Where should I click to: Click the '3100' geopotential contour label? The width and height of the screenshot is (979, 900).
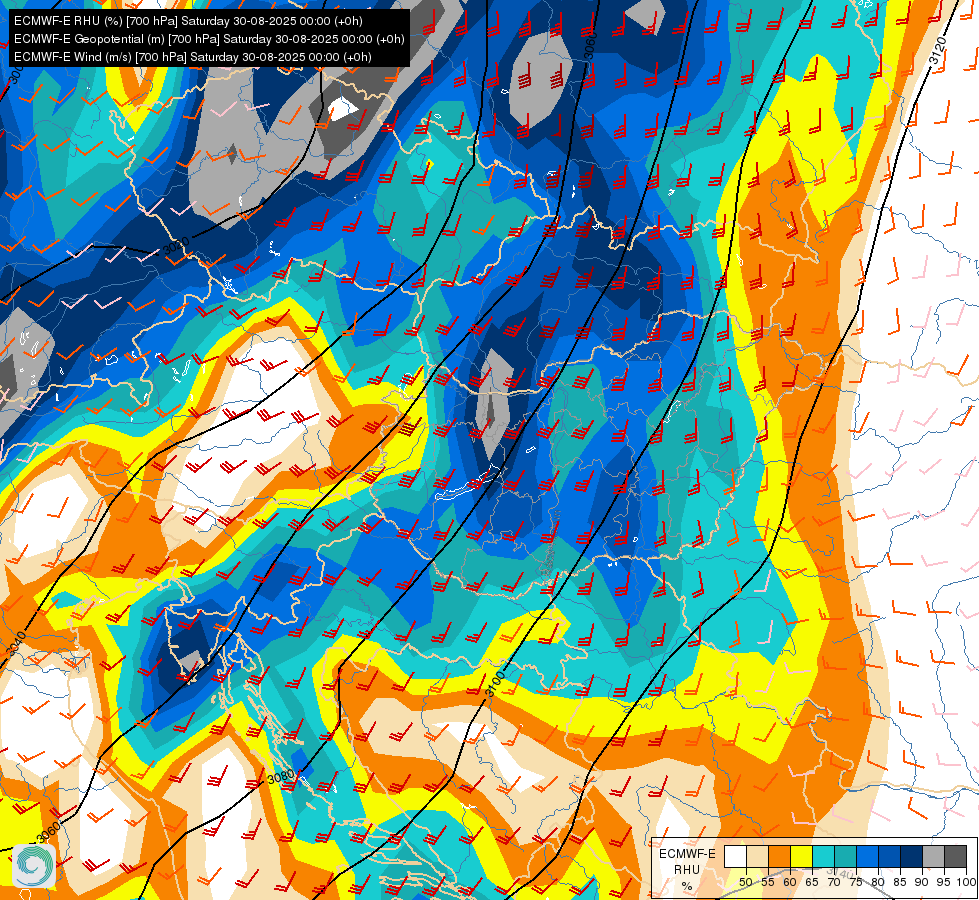pyautogui.click(x=495, y=684)
